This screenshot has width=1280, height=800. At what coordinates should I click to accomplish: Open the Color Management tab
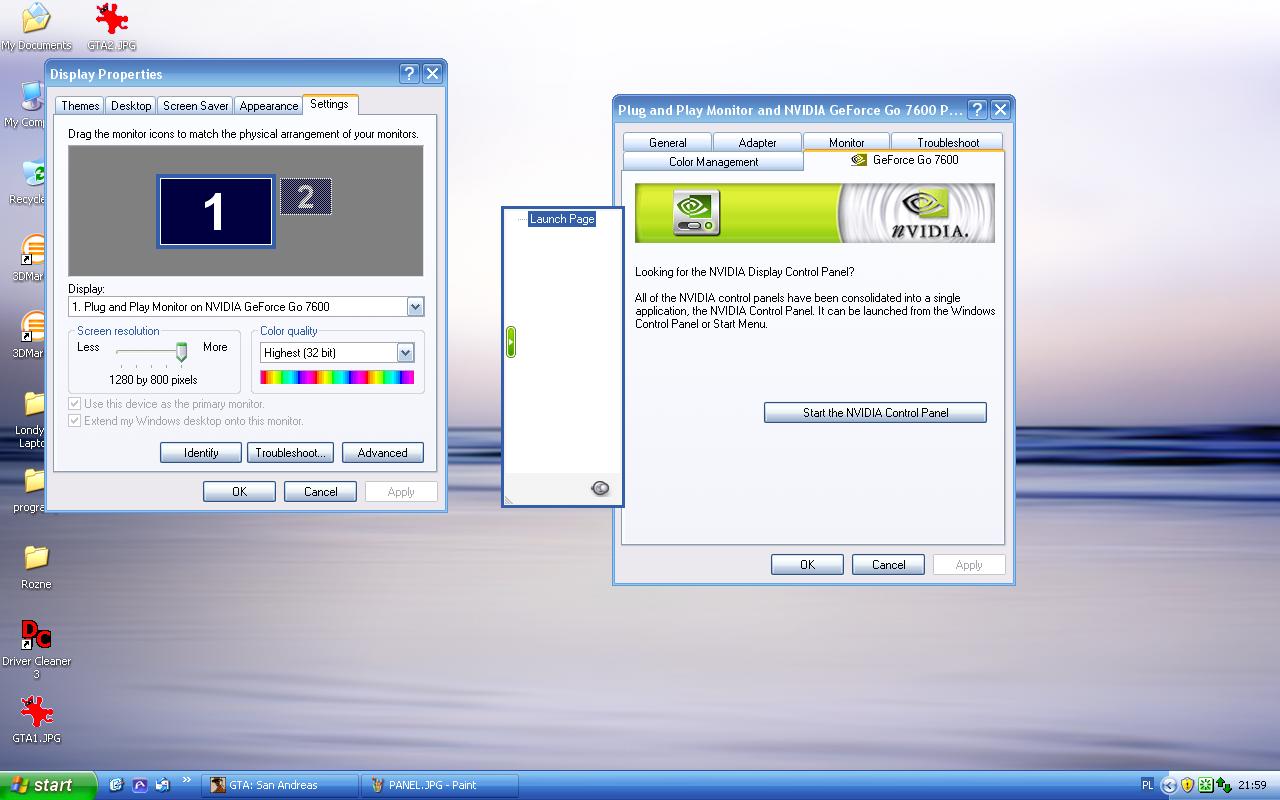[713, 162]
